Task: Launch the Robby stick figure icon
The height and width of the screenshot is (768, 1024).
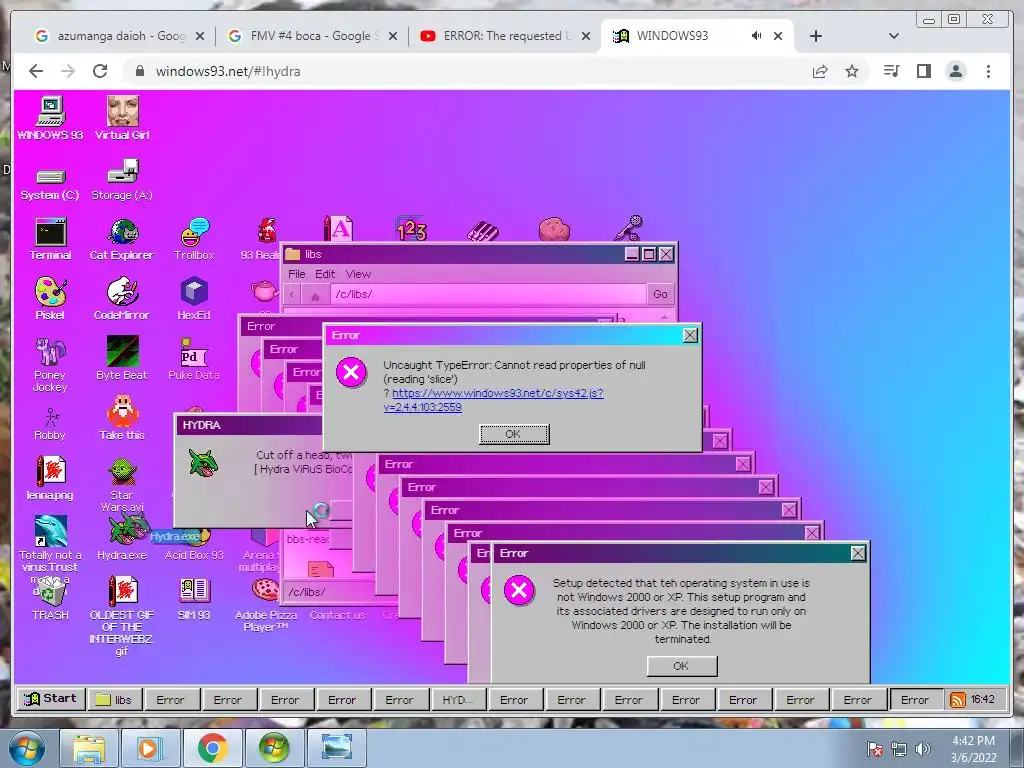Action: point(50,424)
